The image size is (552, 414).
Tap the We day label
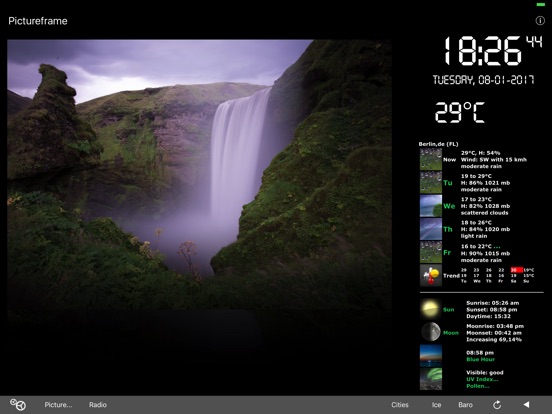coord(449,206)
